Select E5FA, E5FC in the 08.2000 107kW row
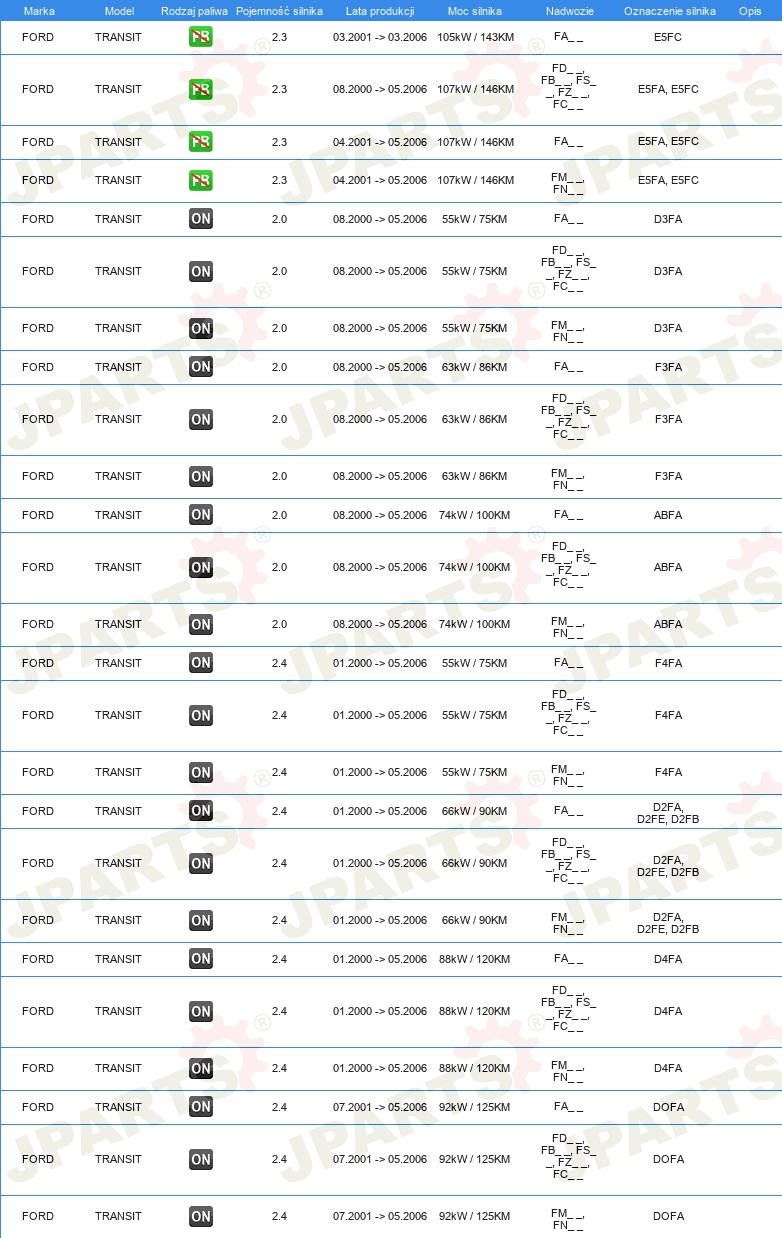The height and width of the screenshot is (1238, 782). (668, 89)
